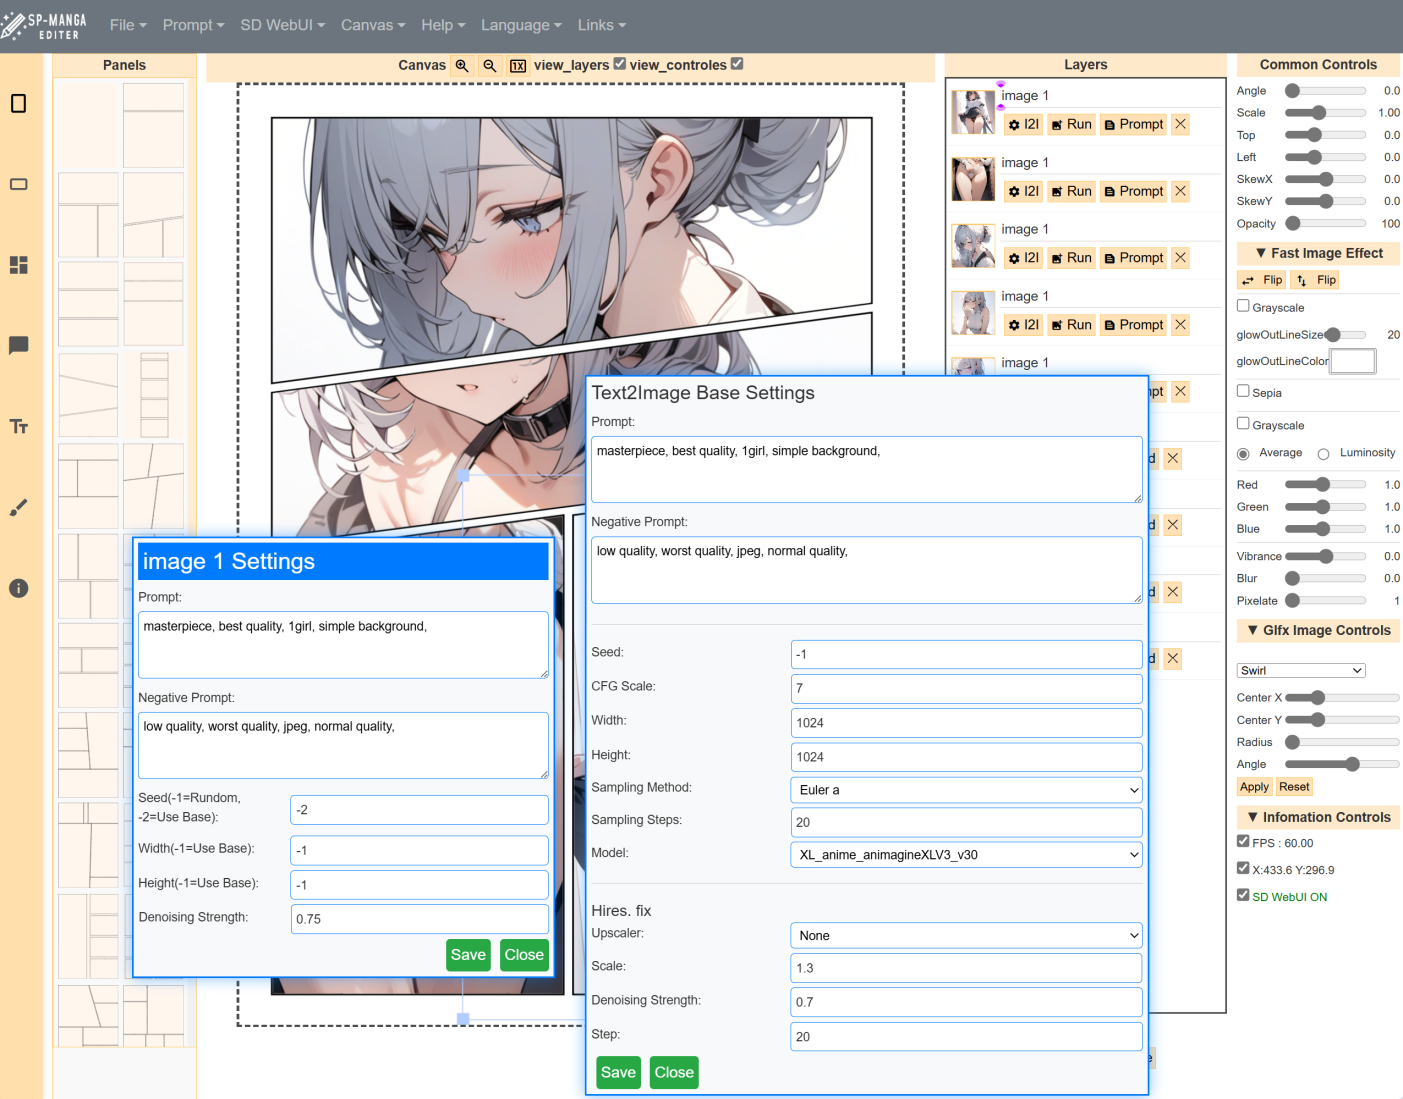
Task: Open the Sampling Method dropdown
Action: pyautogui.click(x=966, y=790)
